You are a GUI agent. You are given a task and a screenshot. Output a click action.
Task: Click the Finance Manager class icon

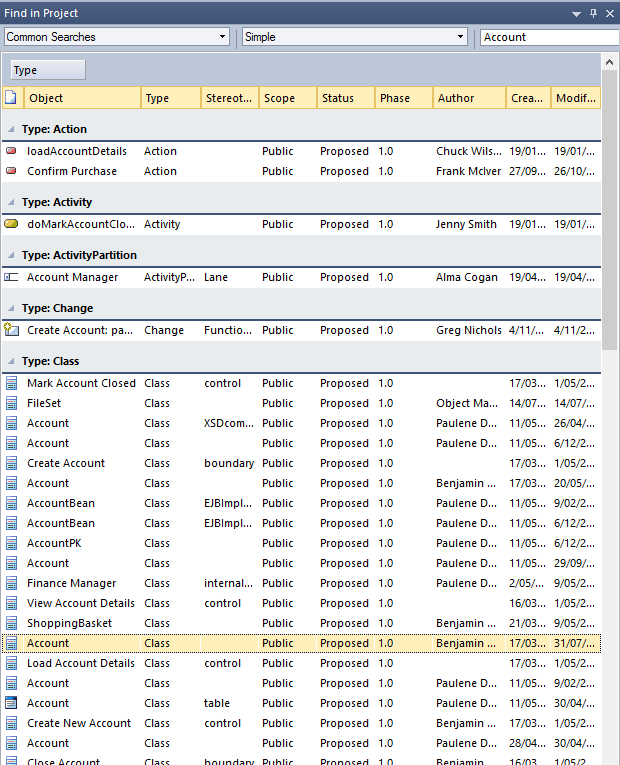click(x=11, y=583)
